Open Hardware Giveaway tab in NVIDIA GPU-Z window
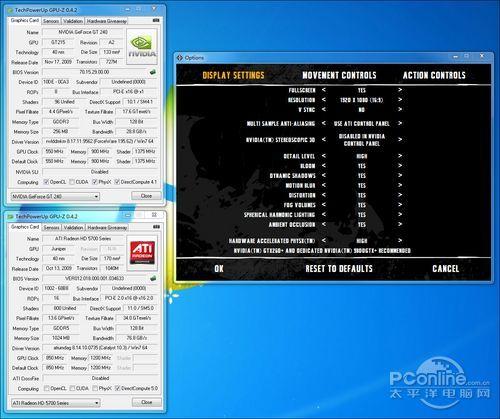 [x=107, y=21]
